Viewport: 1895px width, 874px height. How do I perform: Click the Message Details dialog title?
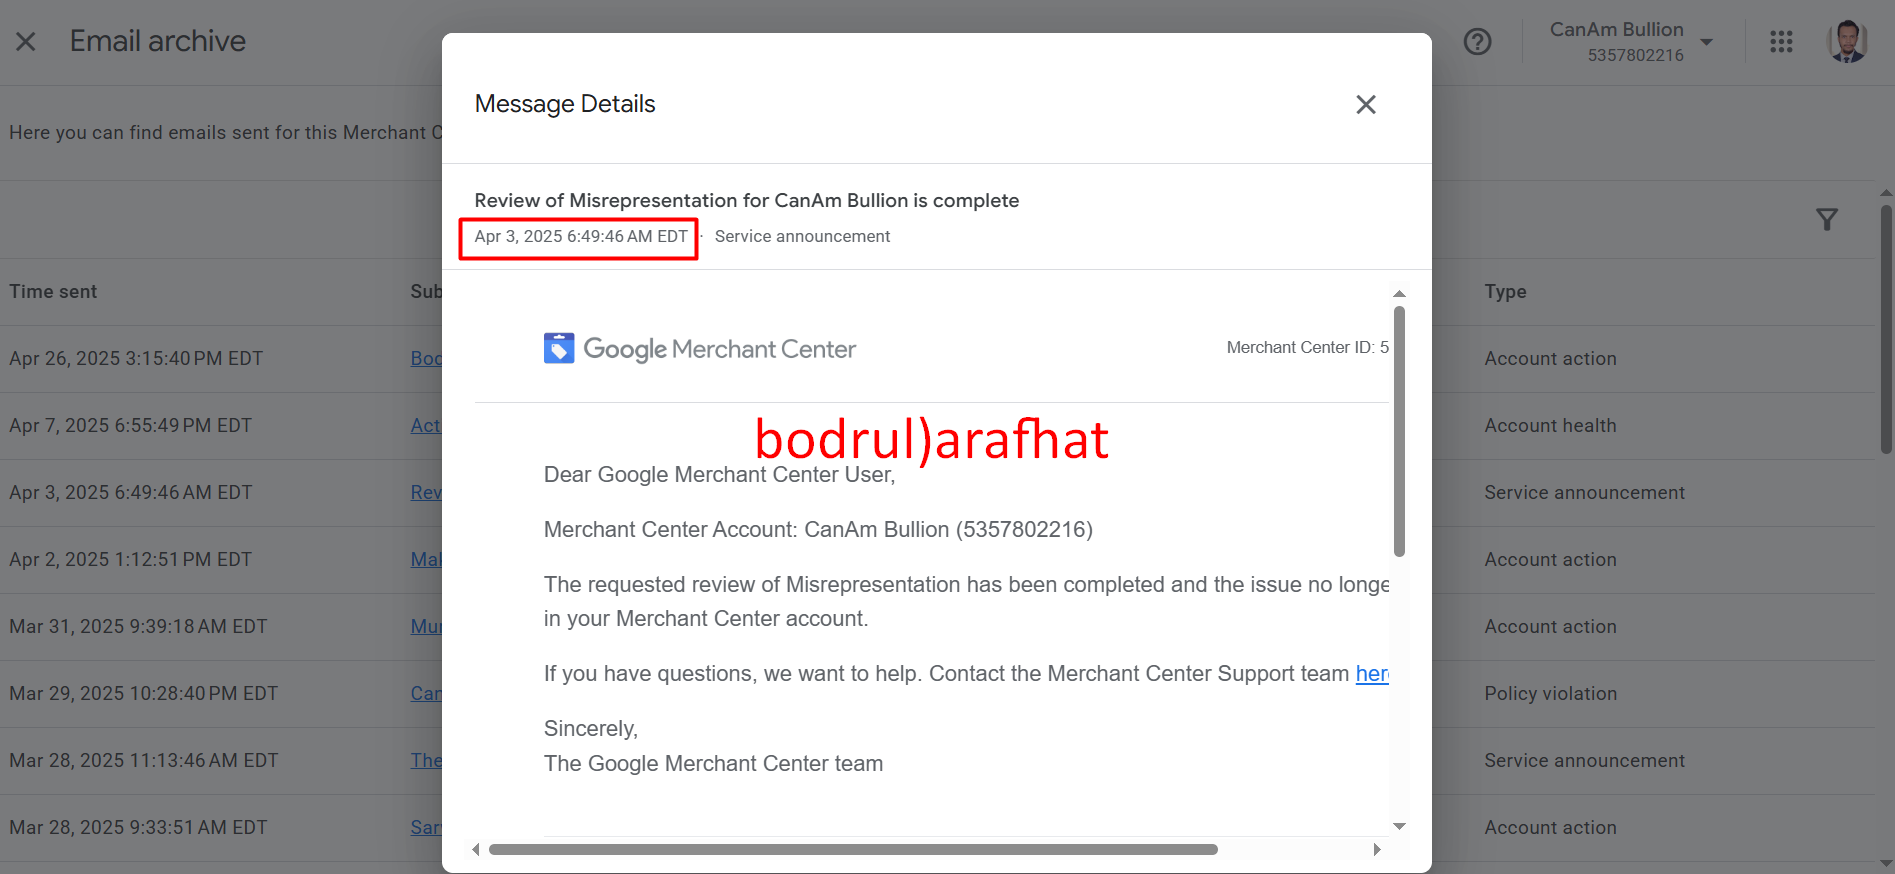tap(565, 104)
